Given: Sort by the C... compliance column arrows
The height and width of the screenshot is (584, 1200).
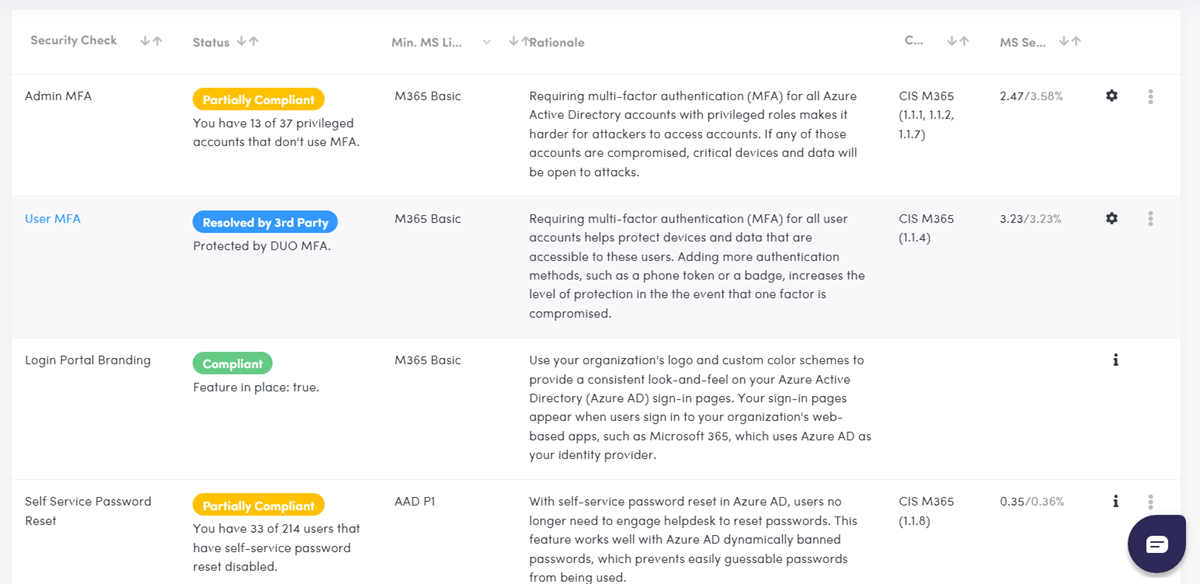Looking at the screenshot, I should [x=958, y=42].
